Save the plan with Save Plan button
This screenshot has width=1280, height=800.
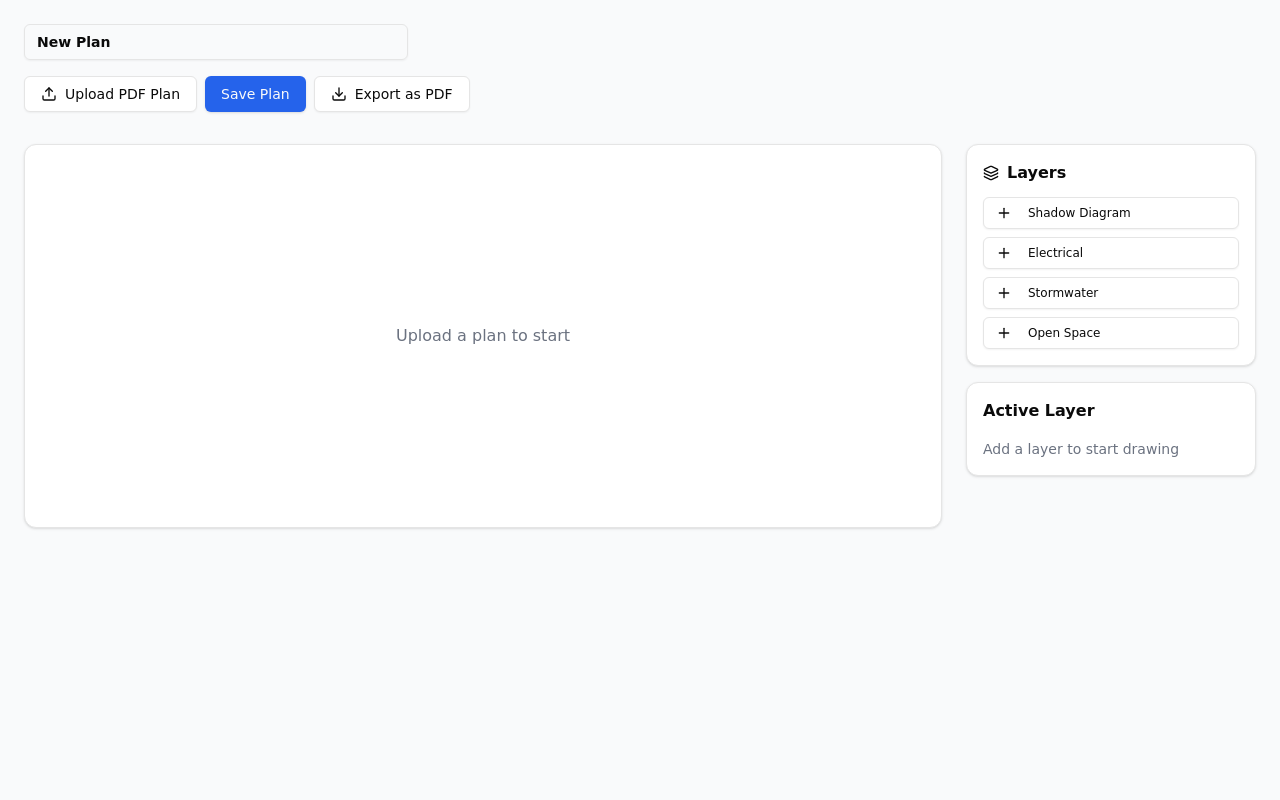pos(255,94)
